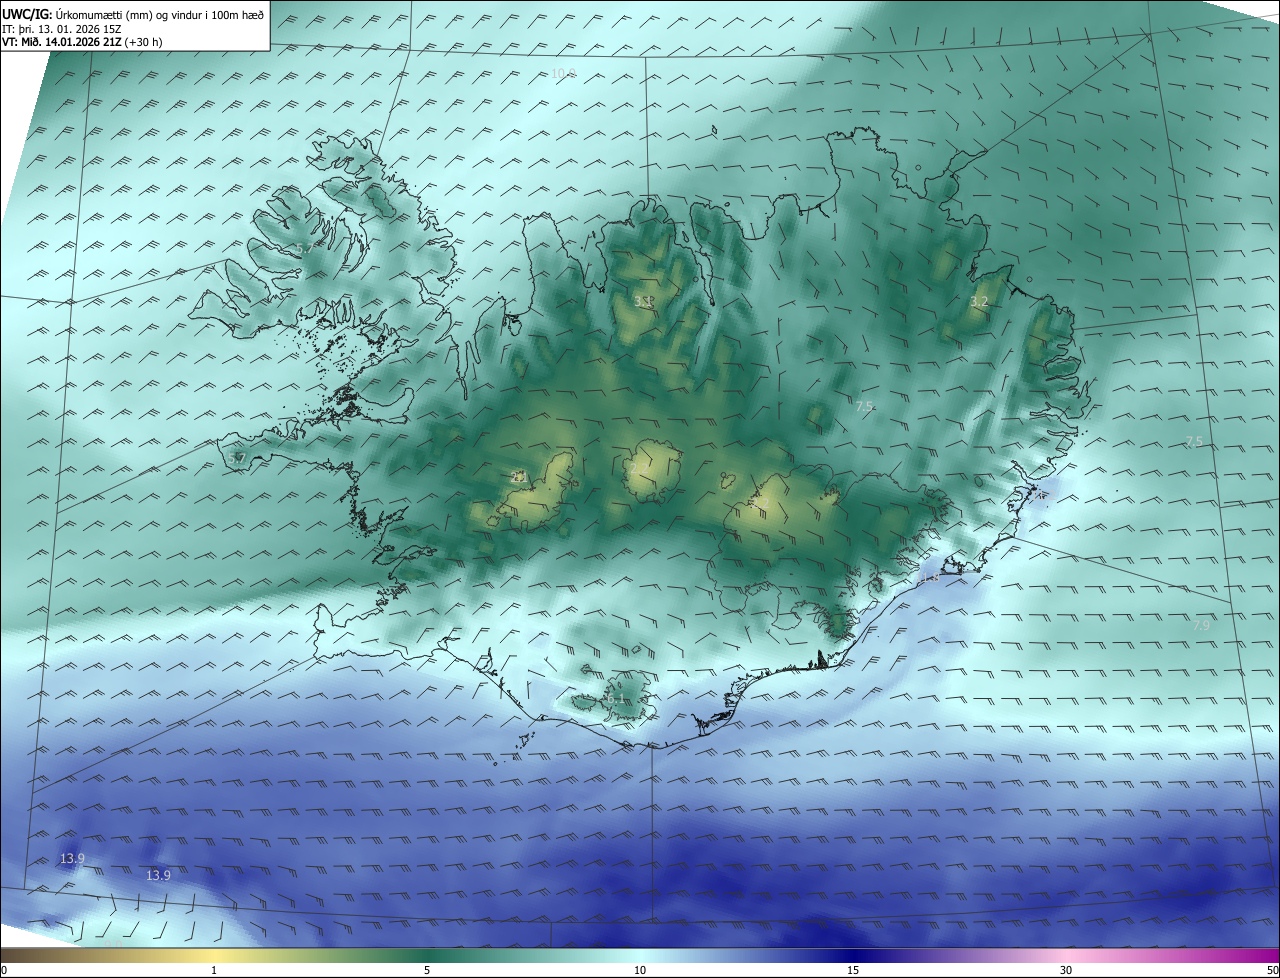Click the '7.9' value label over the sea
The height and width of the screenshot is (978, 1280).
click(1201, 624)
